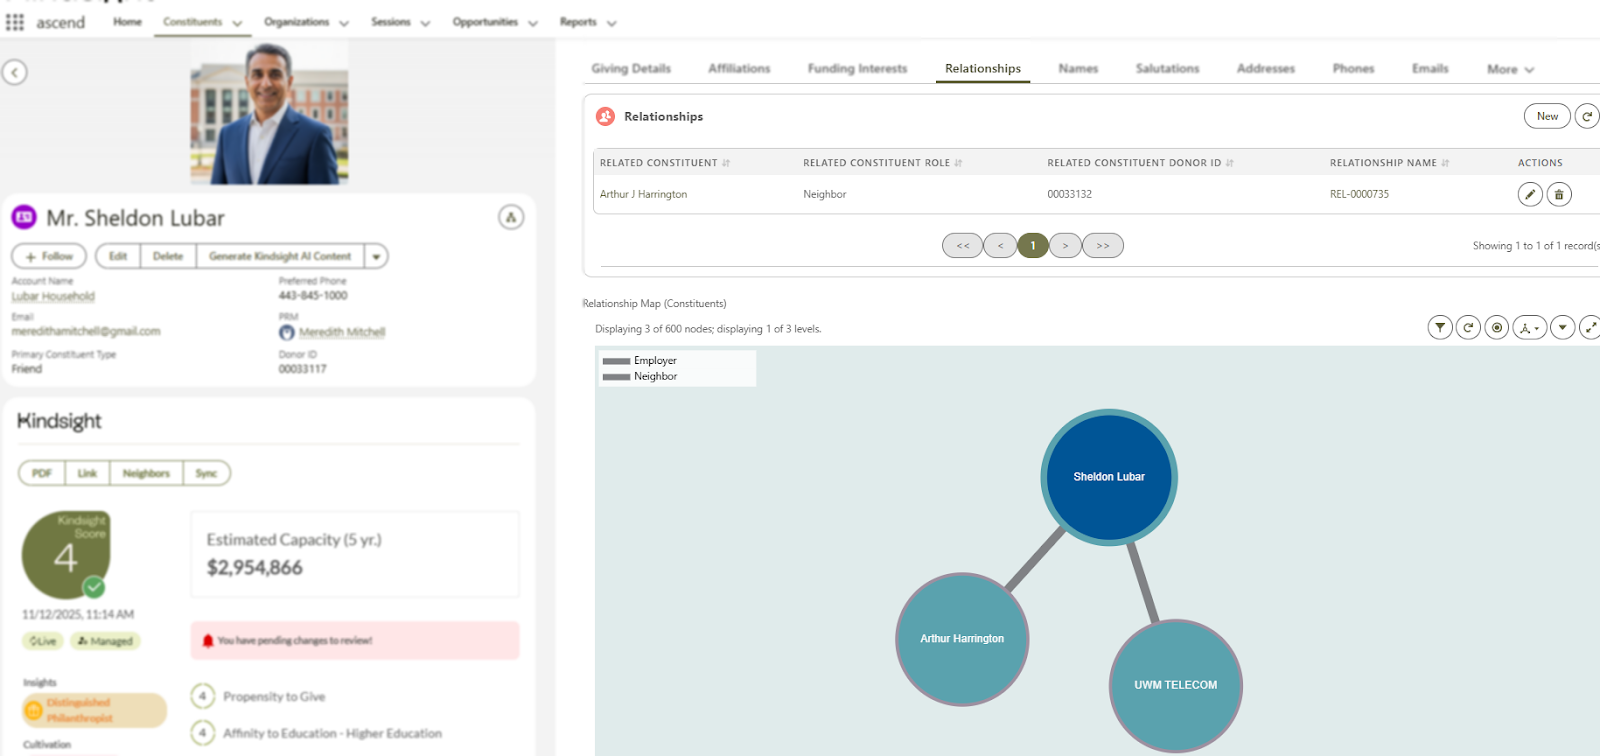Screen dimensions: 1600x756
Task: Switch to the Giving Details tab
Action: pyautogui.click(x=631, y=68)
